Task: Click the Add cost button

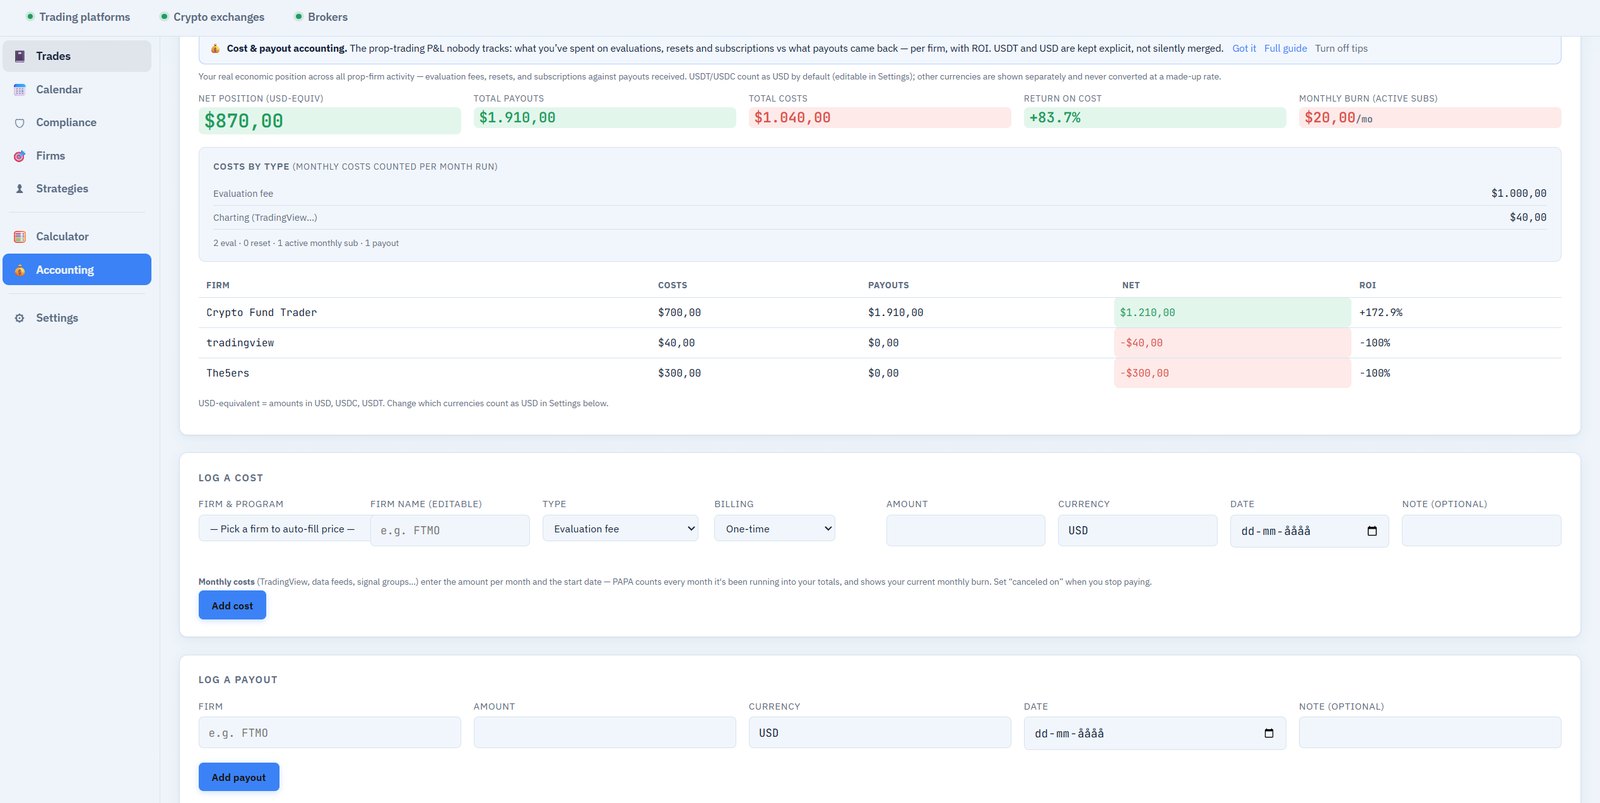Action: (232, 605)
